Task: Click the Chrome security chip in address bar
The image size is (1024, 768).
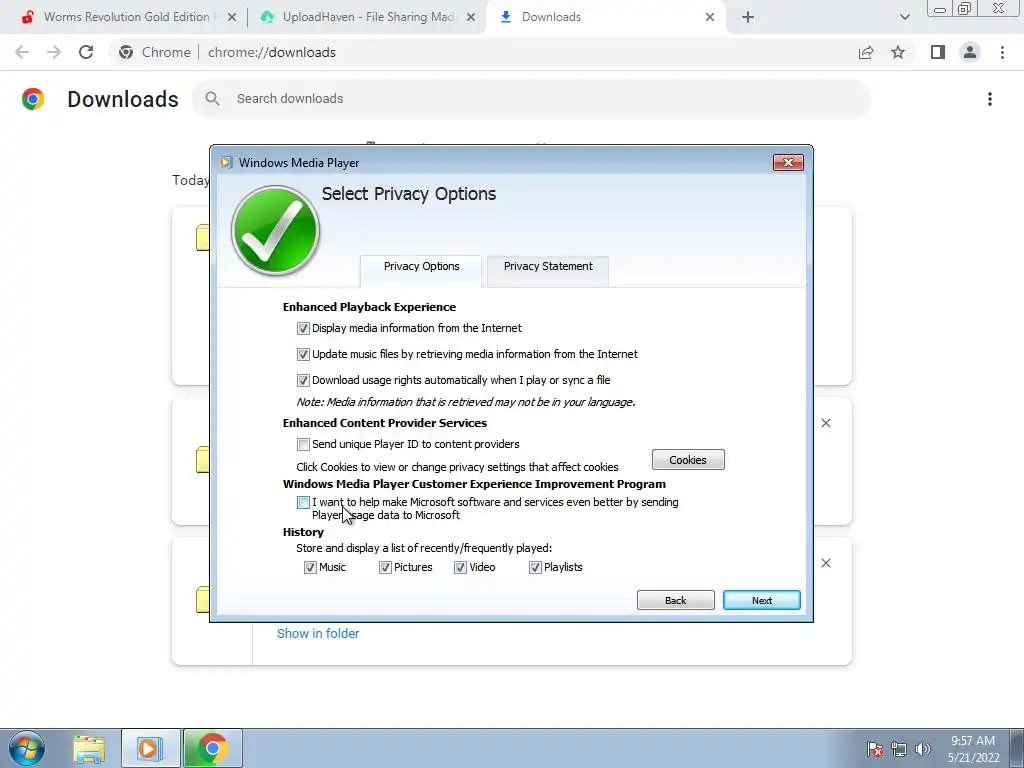Action: coord(155,52)
